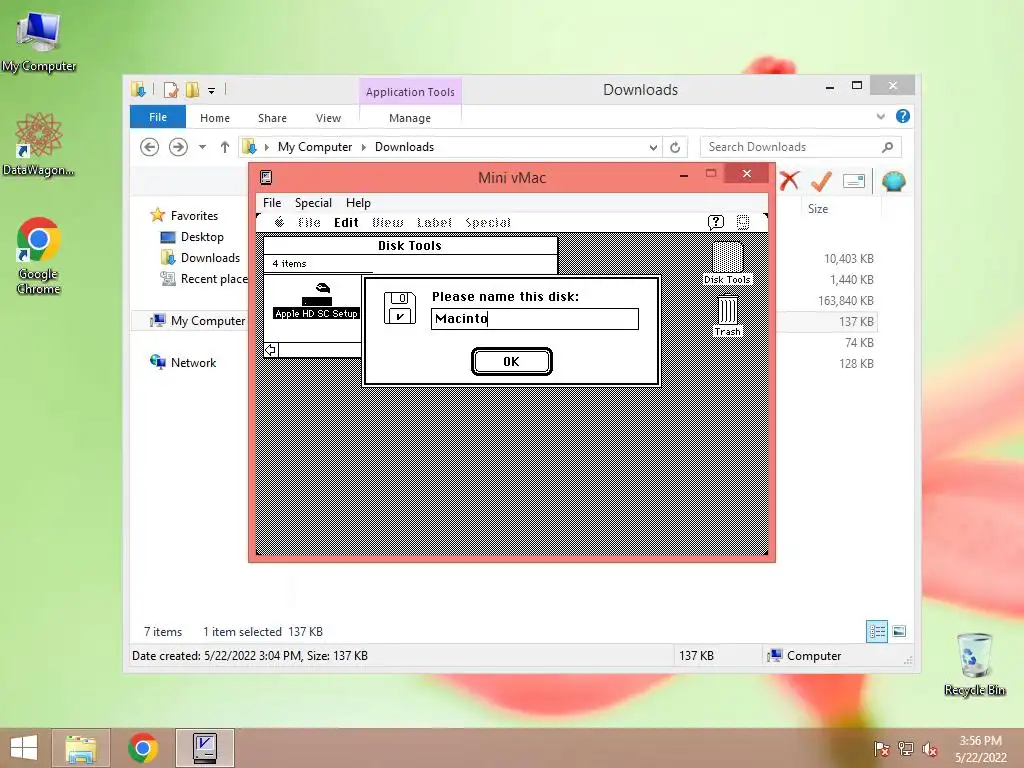Click My Computer in the address breadcrumb
Viewport: 1024px width, 768px height.
click(x=315, y=147)
